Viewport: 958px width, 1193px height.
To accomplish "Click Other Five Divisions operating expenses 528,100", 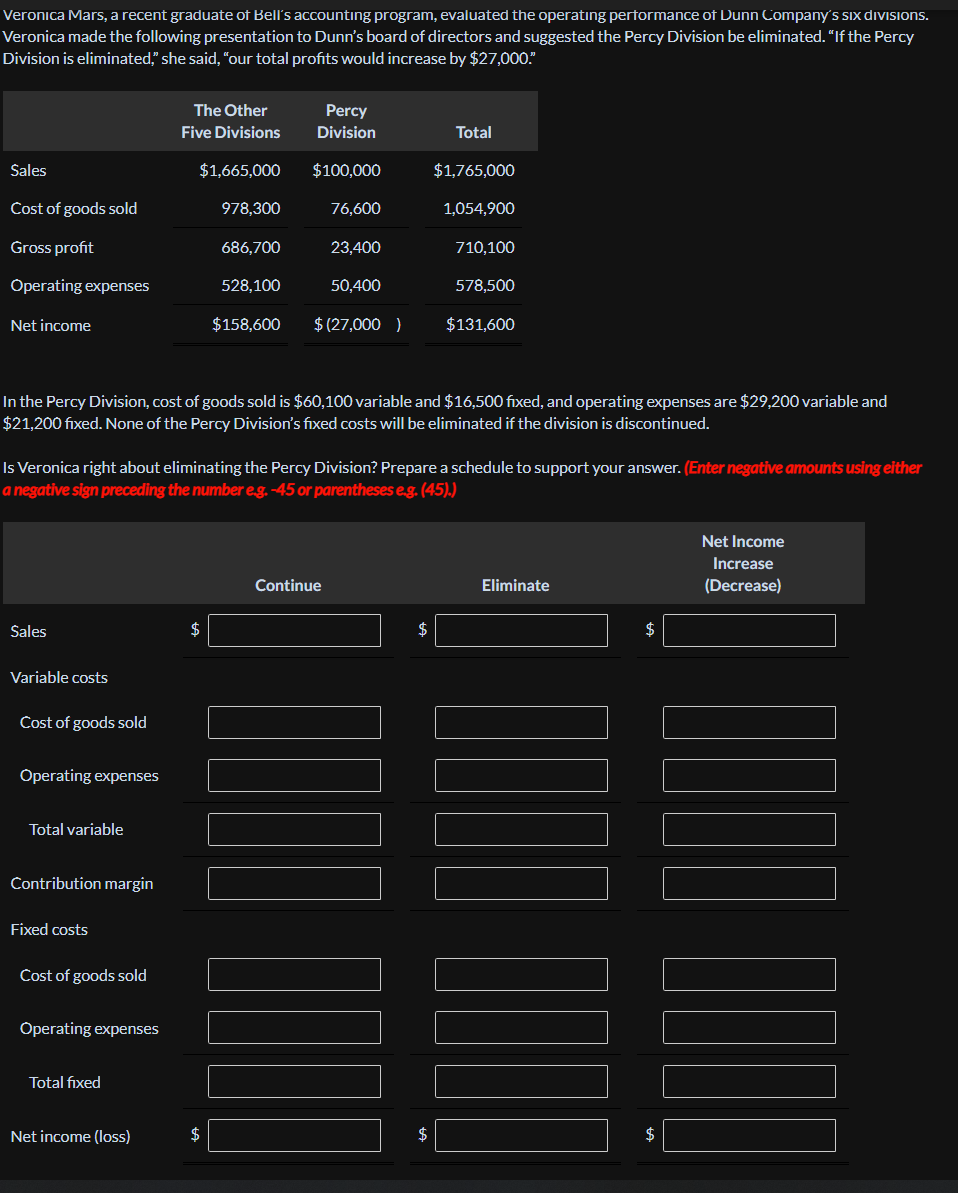I will (250, 285).
